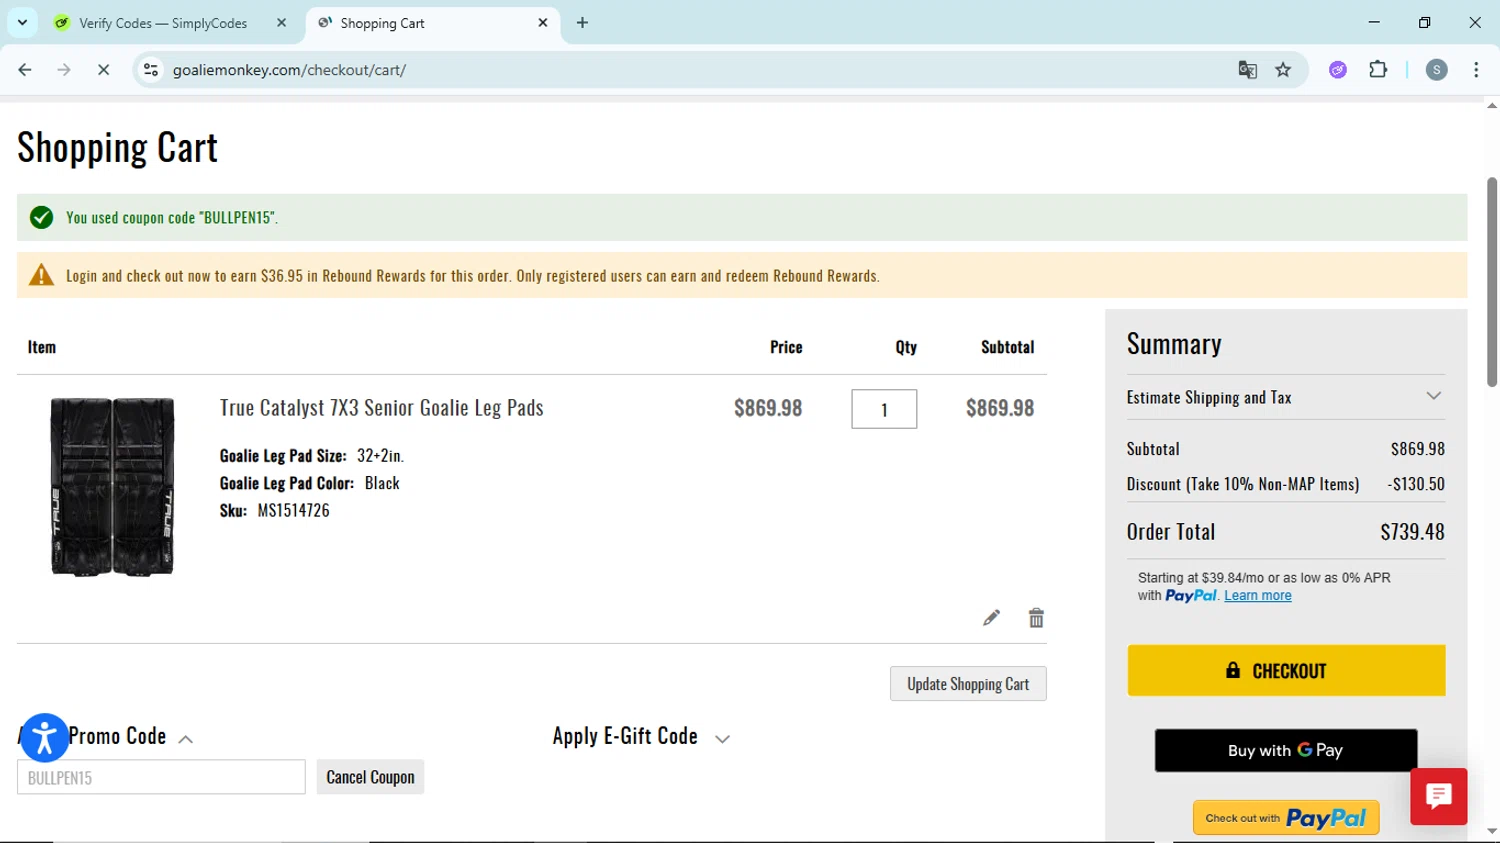This screenshot has width=1500, height=843.
Task: Open the accessibility widget icon
Action: [44, 738]
